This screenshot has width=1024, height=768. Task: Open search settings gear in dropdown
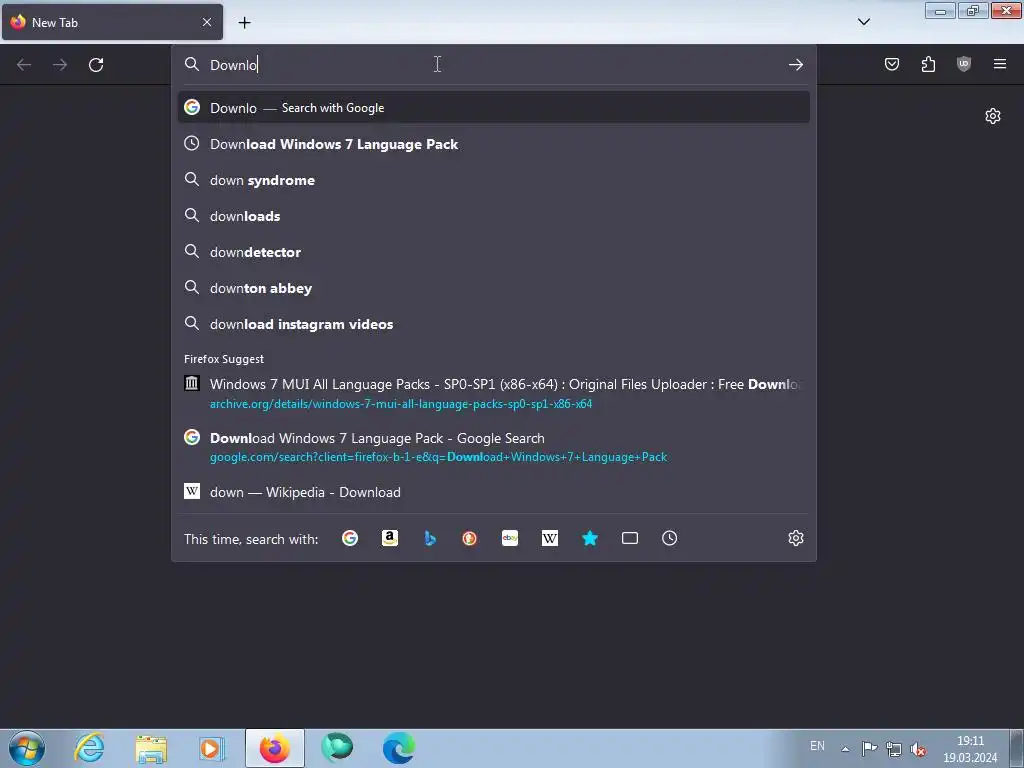point(795,538)
